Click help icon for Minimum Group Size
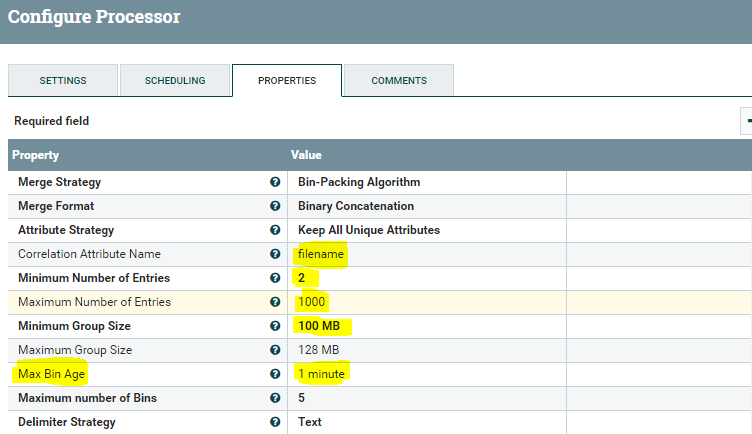The width and height of the screenshot is (752, 434). [274, 327]
